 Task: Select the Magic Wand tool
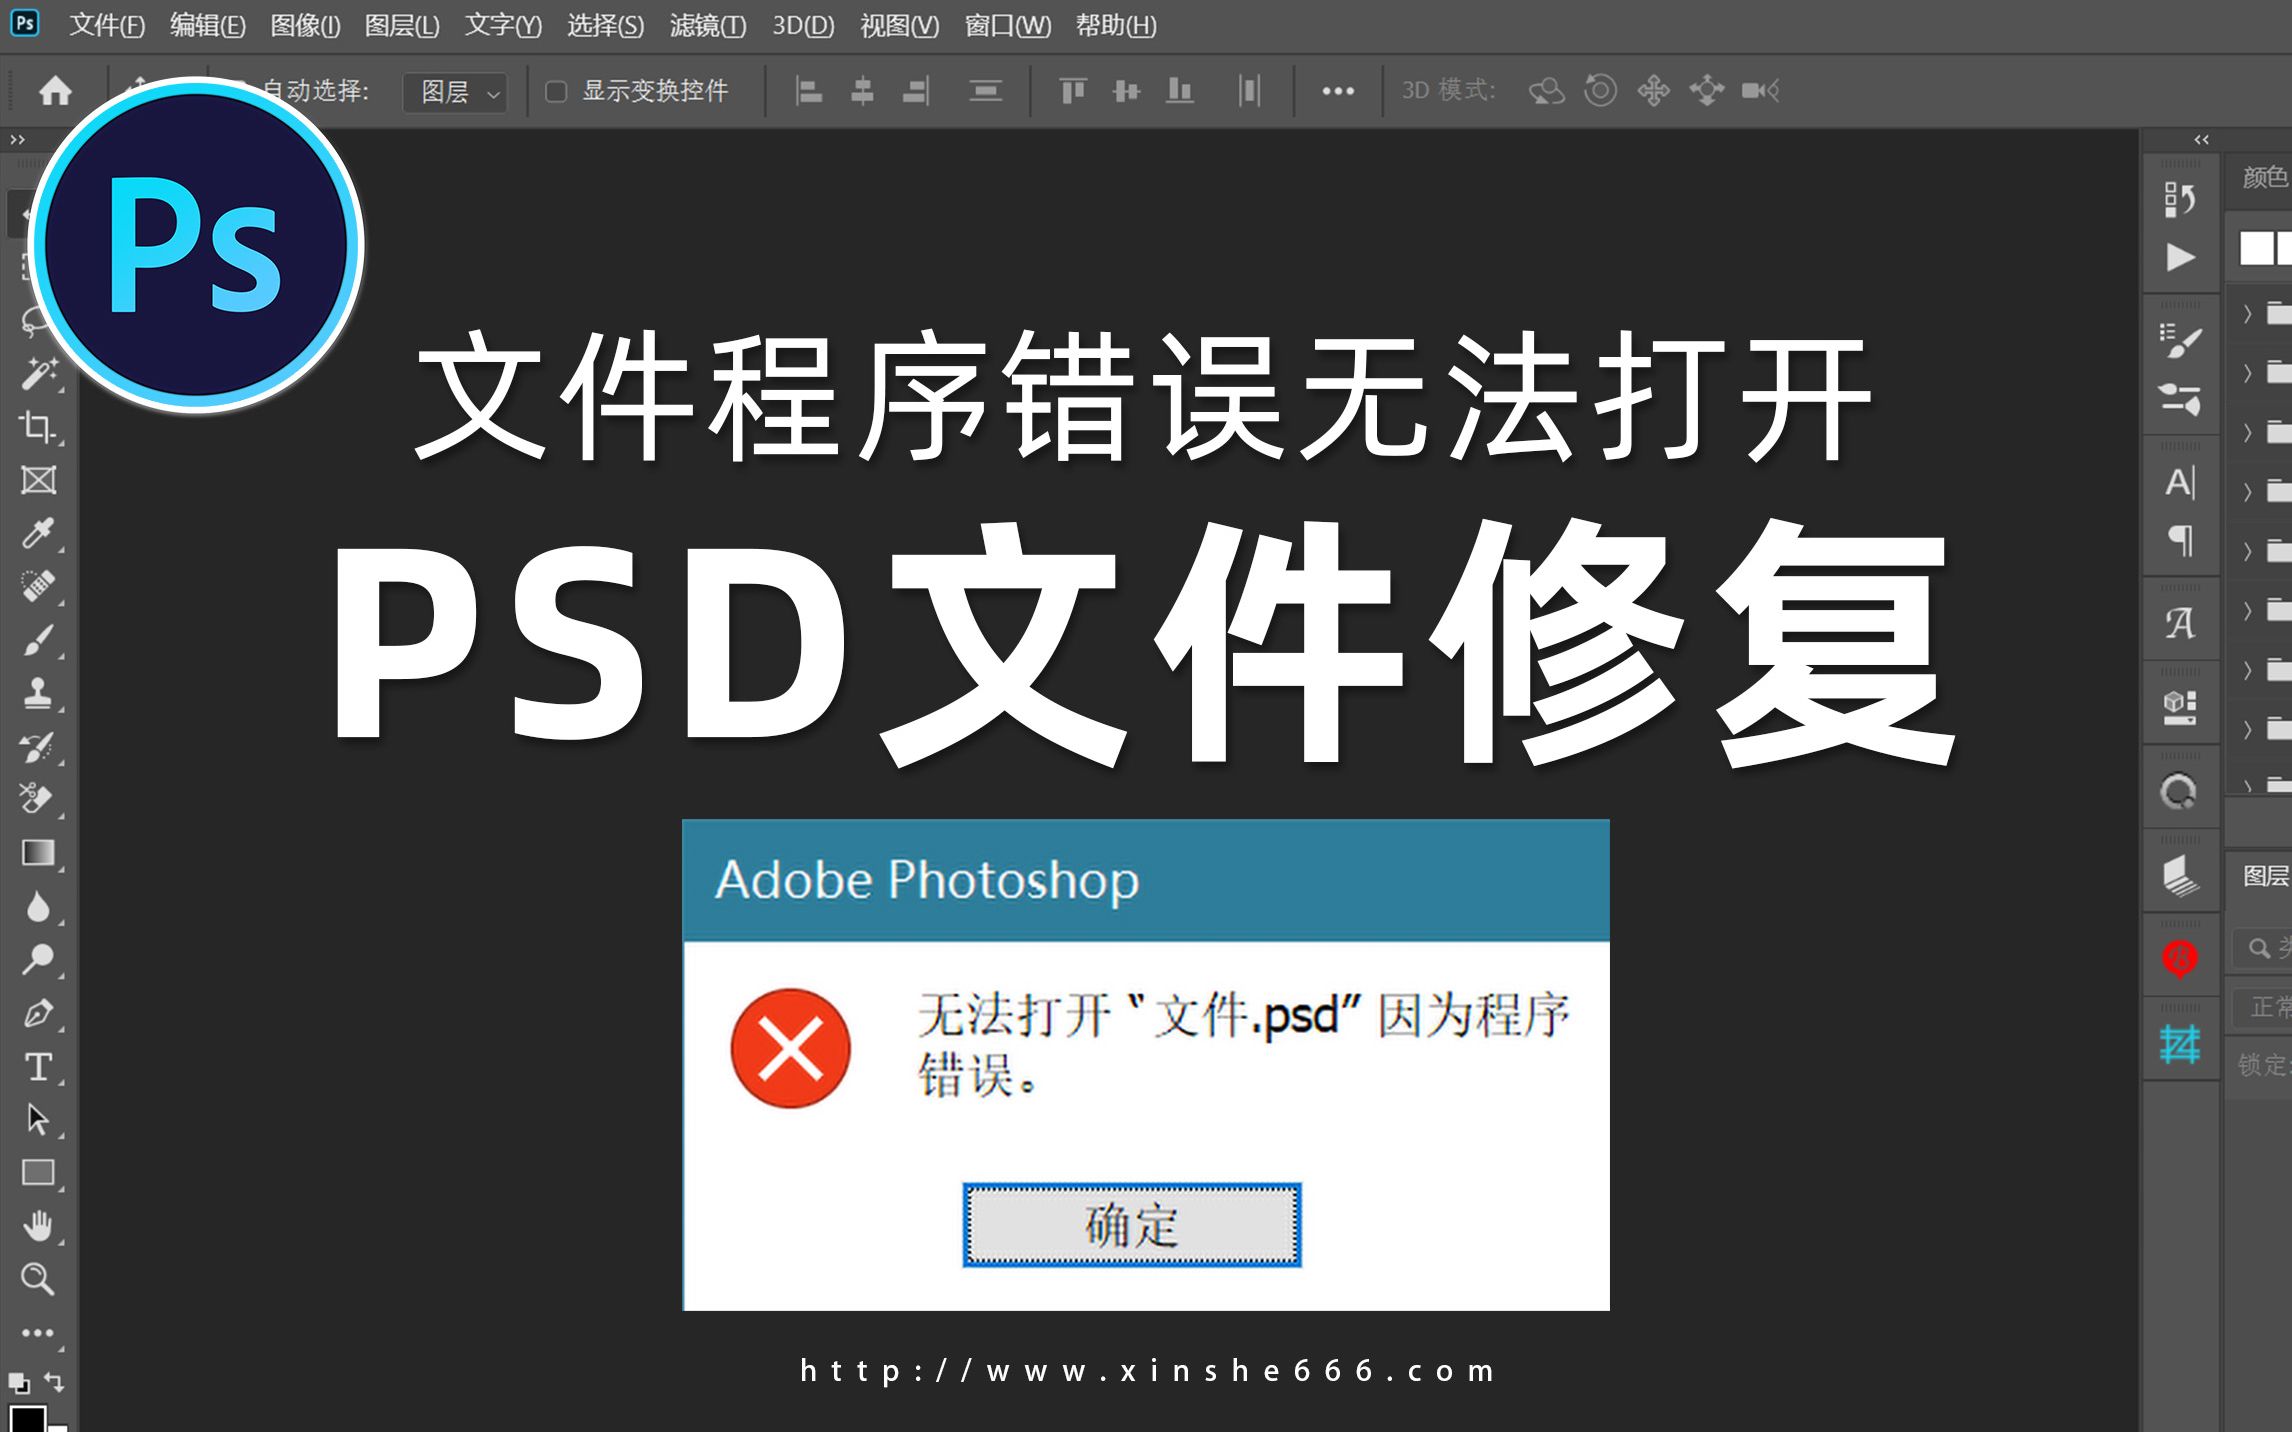[x=39, y=374]
